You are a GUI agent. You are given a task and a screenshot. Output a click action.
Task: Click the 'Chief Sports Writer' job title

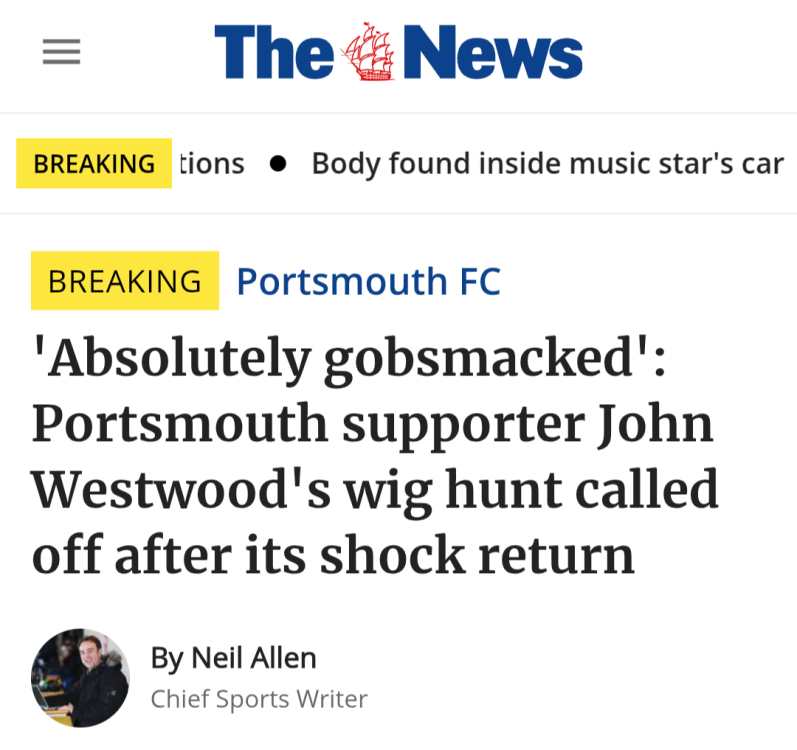(x=259, y=699)
